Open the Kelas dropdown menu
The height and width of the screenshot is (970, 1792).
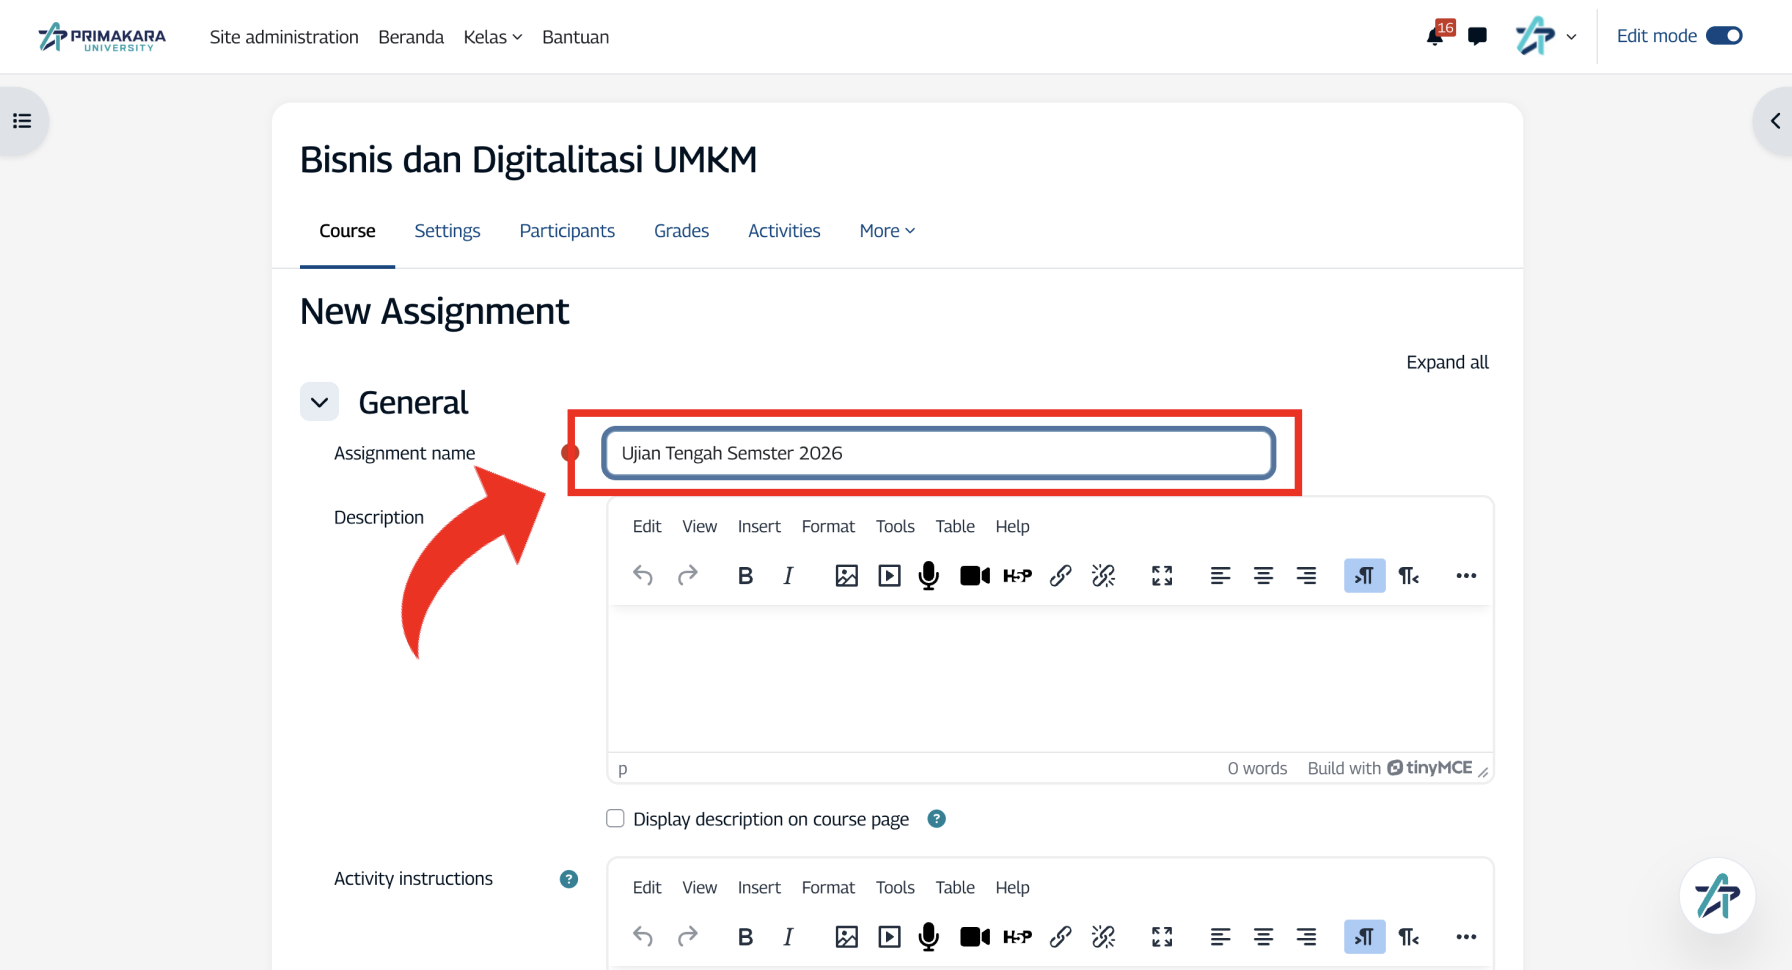(x=493, y=37)
